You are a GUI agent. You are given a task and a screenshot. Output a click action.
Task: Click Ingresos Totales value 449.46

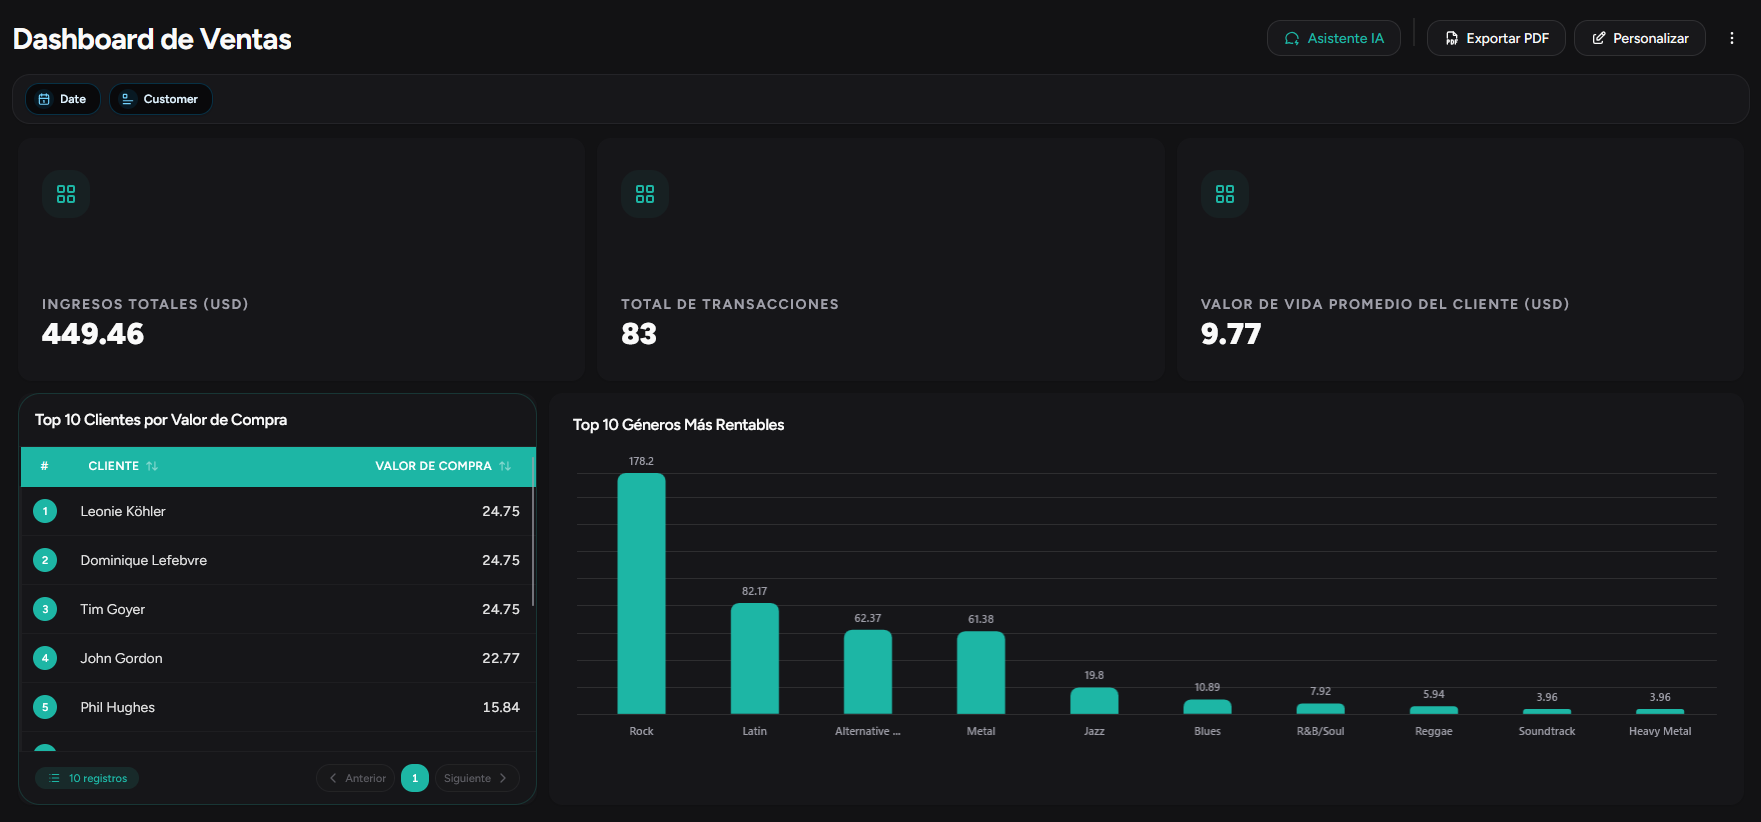pos(93,334)
